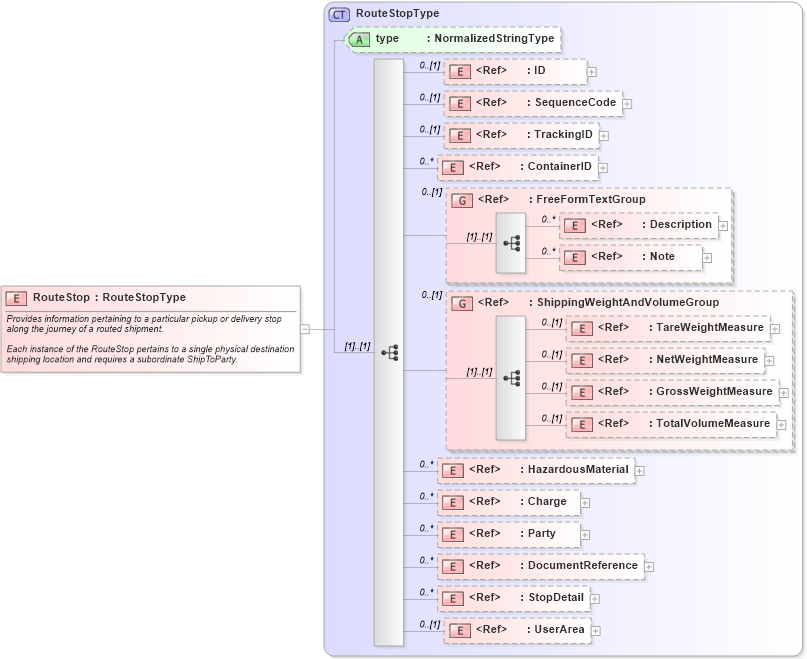Click the E icon beside HazardousMaterial
The width and height of the screenshot is (807, 659).
coord(453,470)
